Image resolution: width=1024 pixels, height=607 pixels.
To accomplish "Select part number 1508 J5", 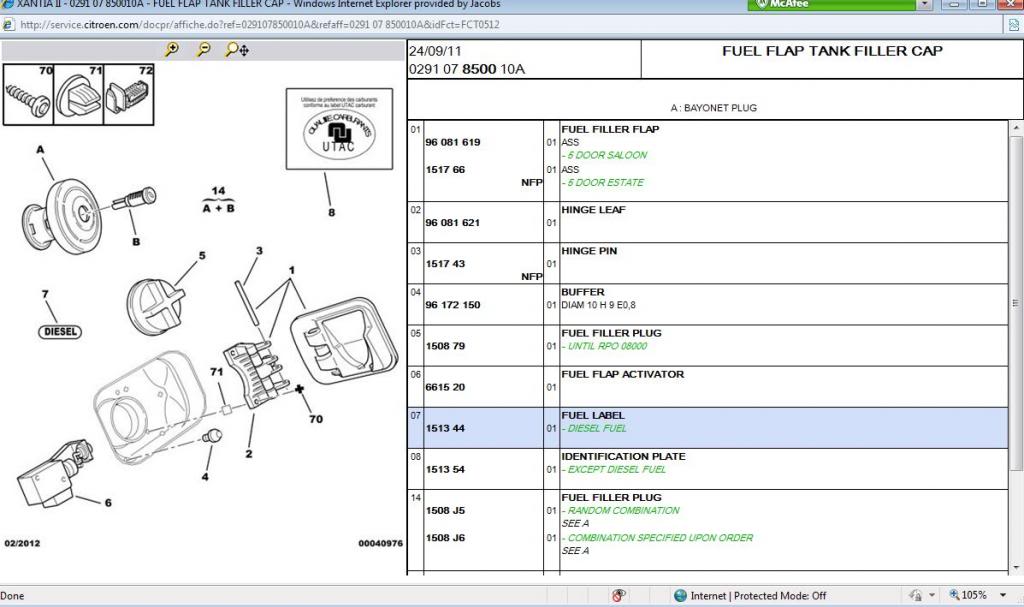I will click(445, 510).
